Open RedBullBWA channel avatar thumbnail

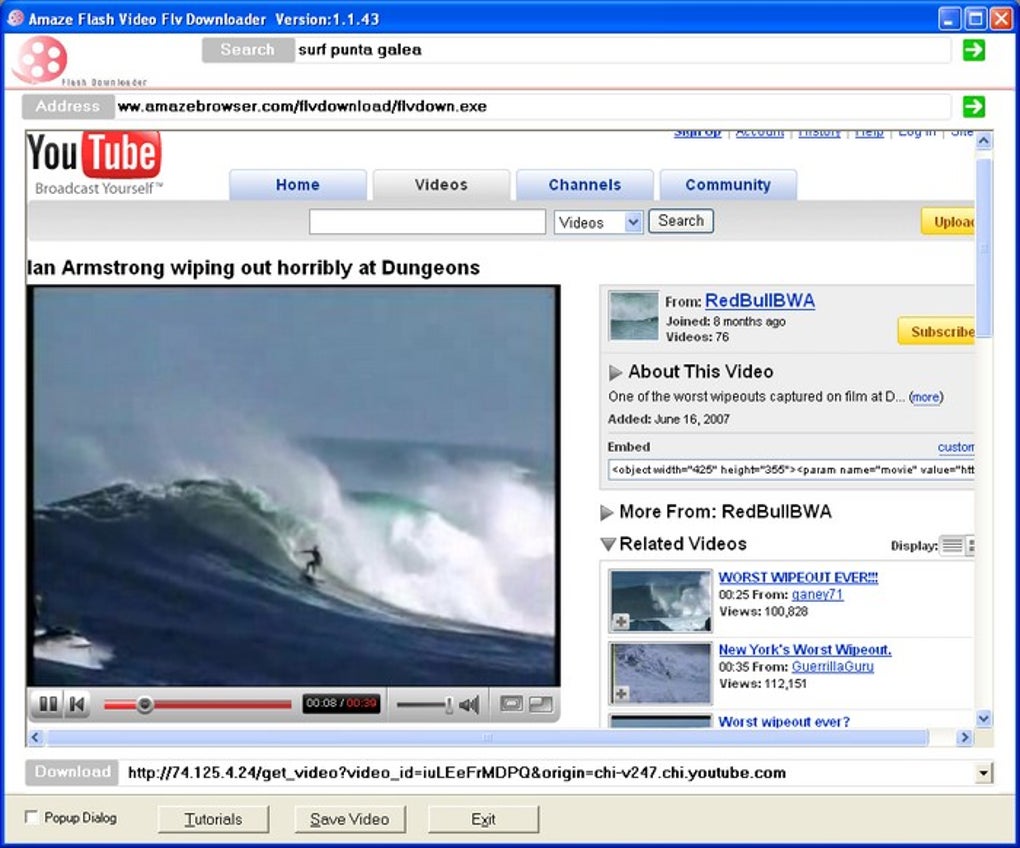click(634, 316)
